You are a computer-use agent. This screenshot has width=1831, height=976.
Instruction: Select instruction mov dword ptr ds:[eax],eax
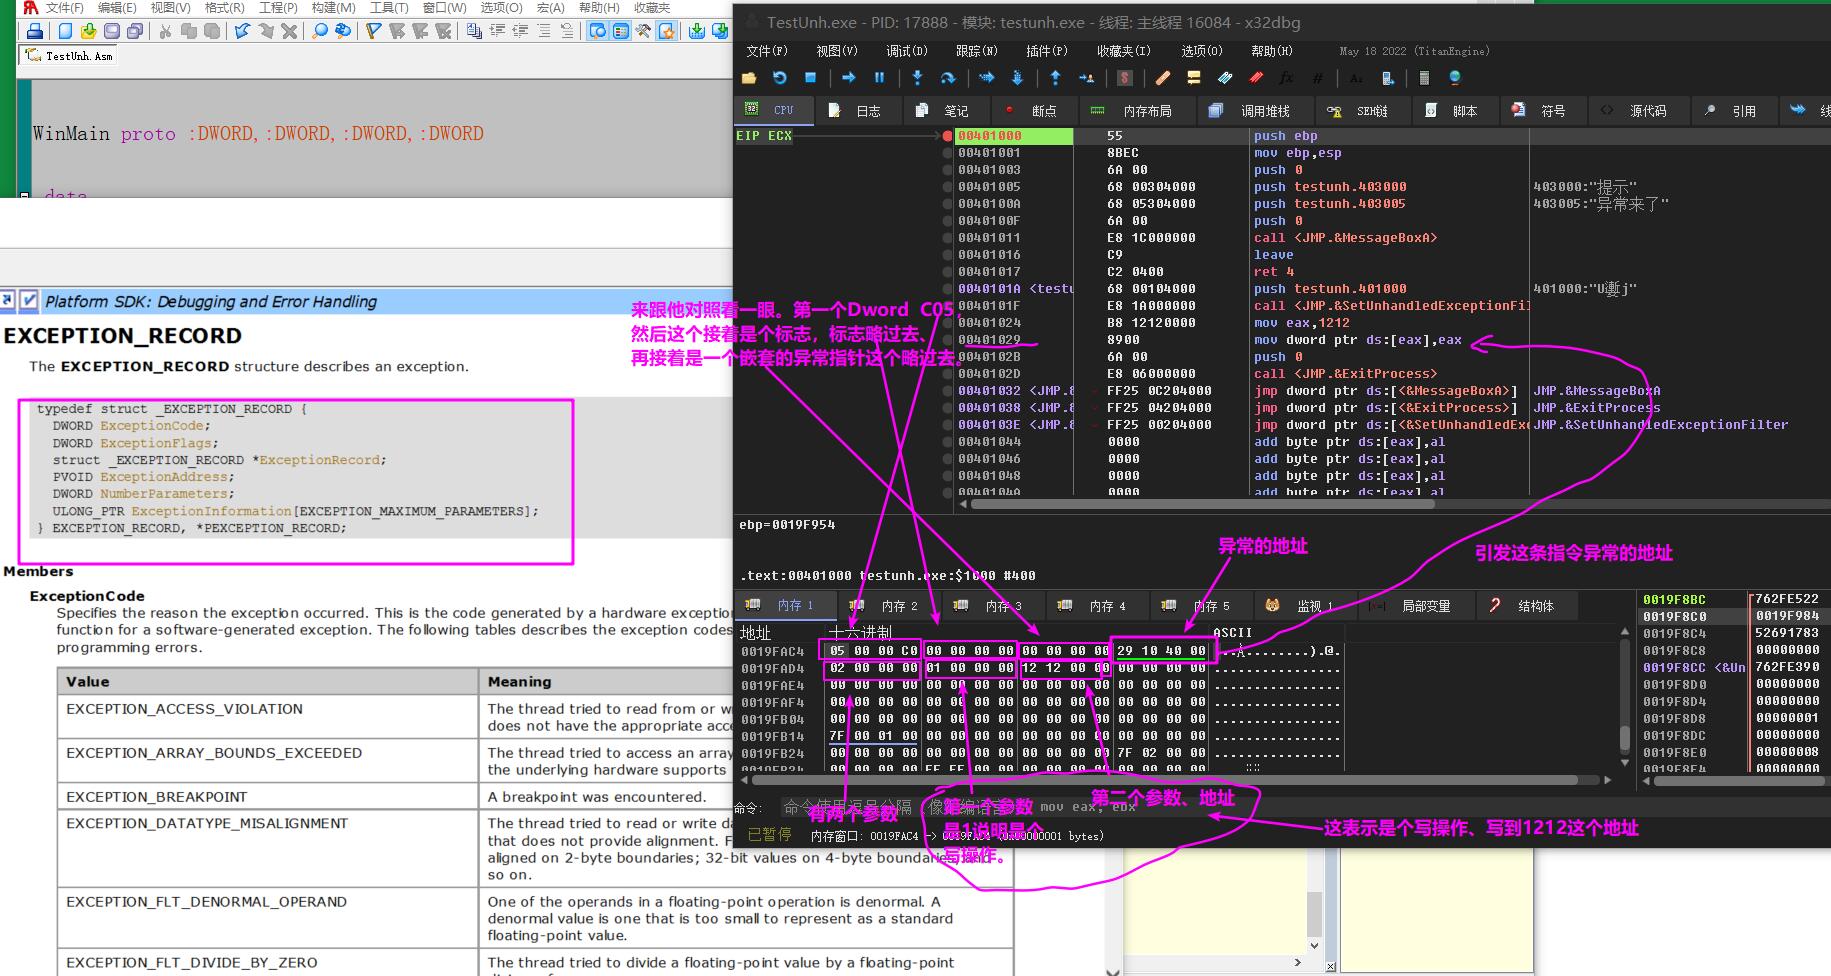coord(1357,340)
